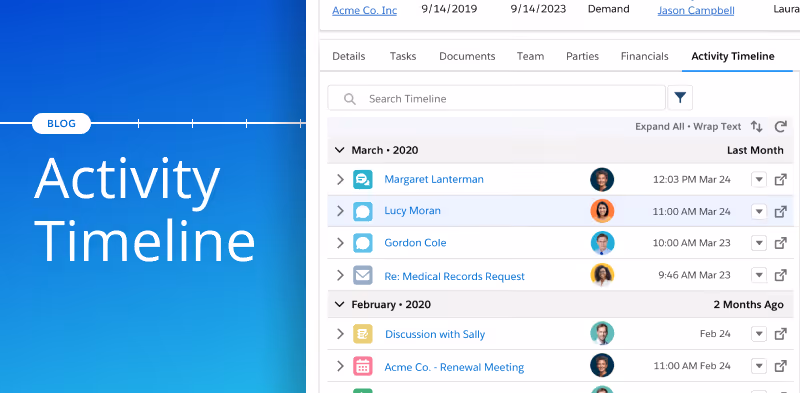Click the Lucy Moran message icon

coord(363,211)
